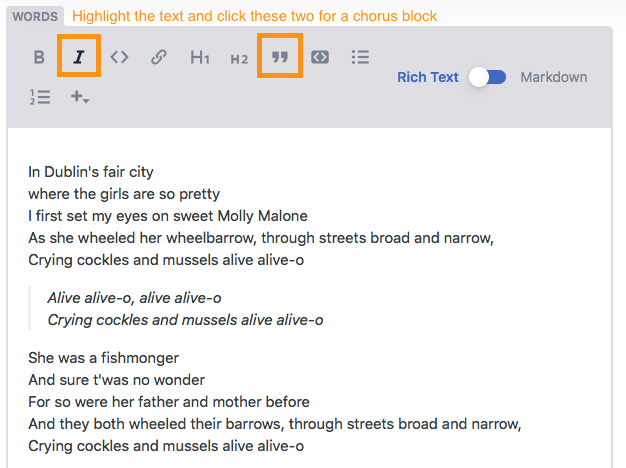Insert blockquote using the quote icon
The image size is (626, 468).
tap(280, 57)
